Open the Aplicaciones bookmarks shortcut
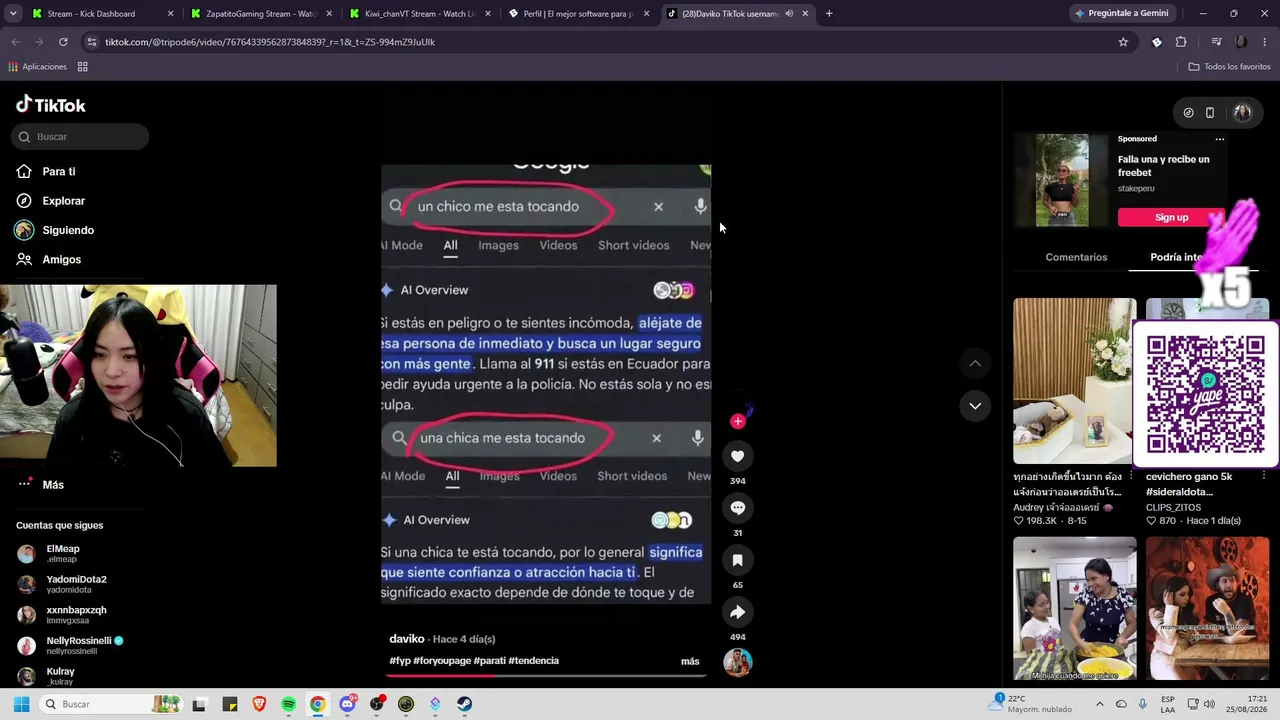1280x720 pixels. (x=37, y=67)
